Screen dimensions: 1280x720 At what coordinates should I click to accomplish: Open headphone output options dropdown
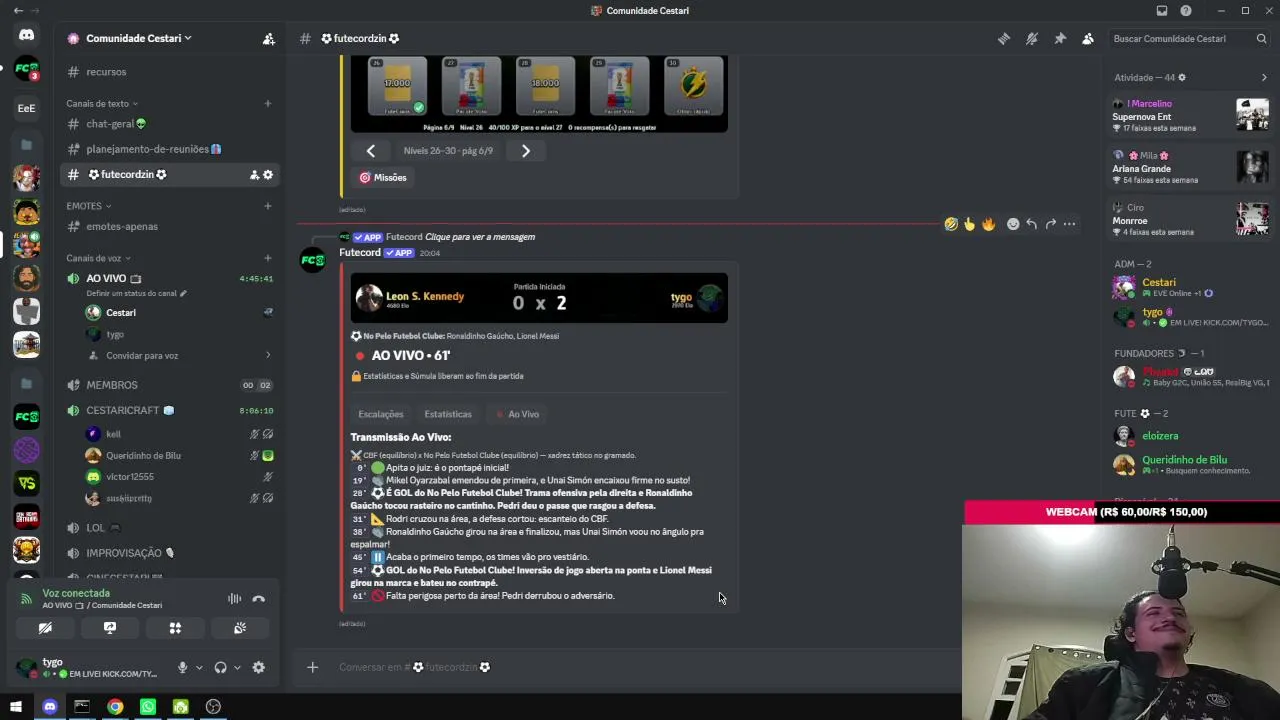237,668
